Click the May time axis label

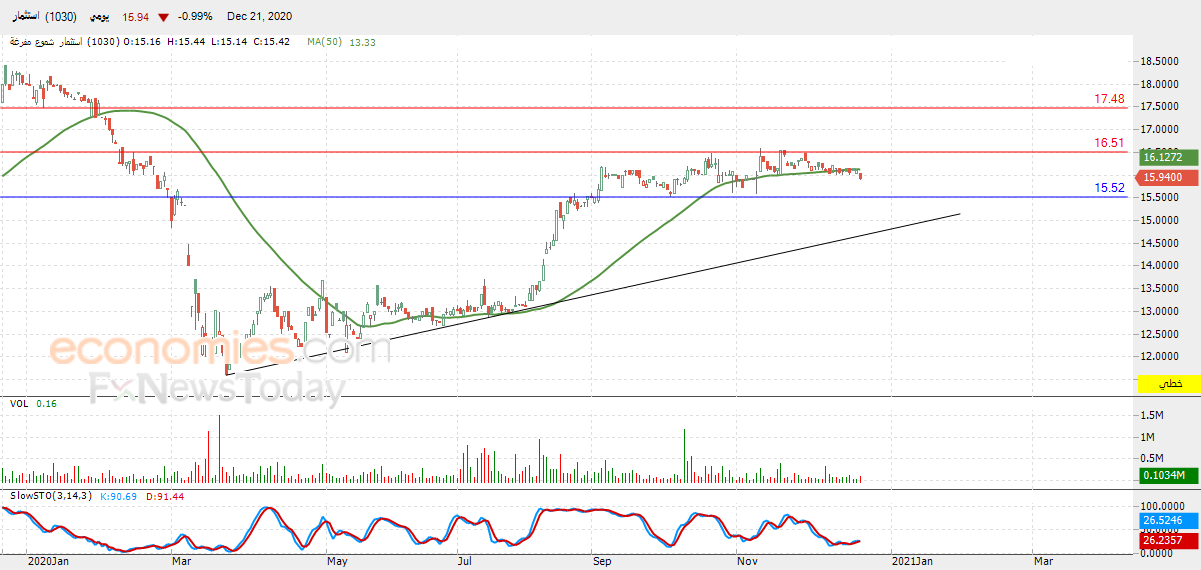(x=337, y=562)
